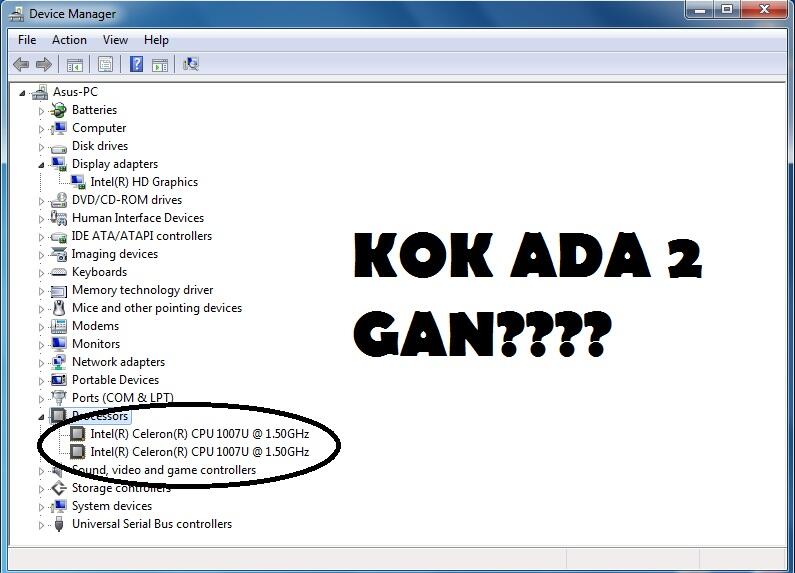Click the Back arrow toolbar icon

[x=21, y=64]
